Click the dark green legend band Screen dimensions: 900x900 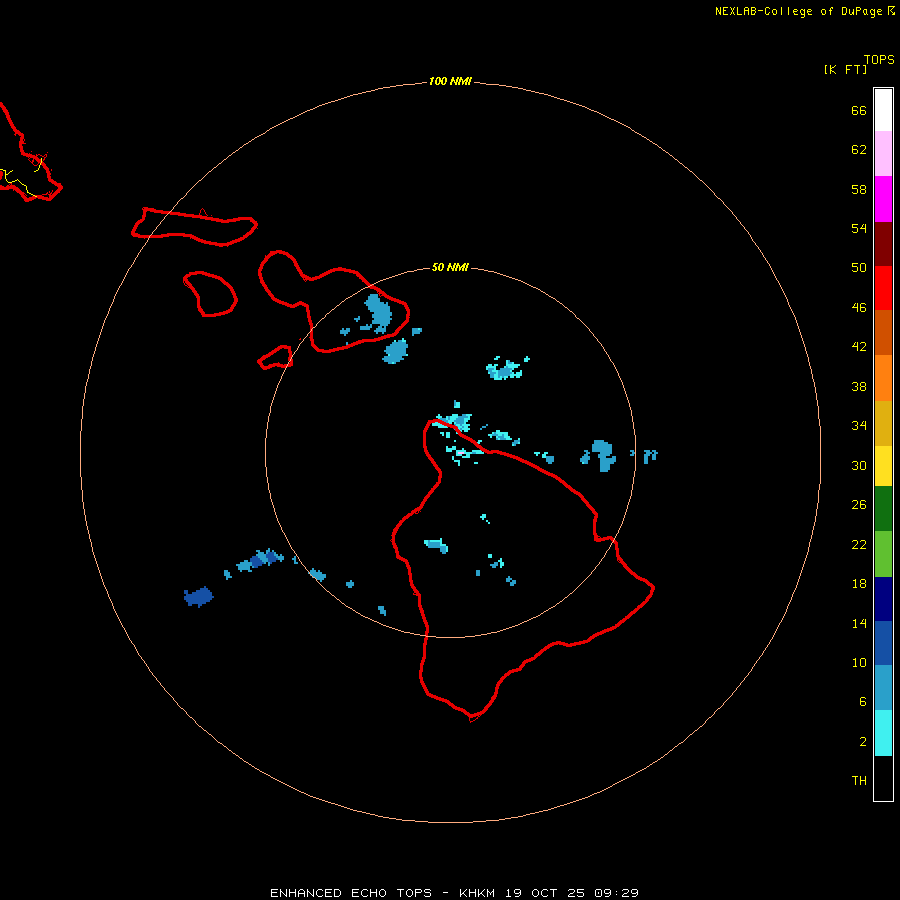(x=883, y=509)
